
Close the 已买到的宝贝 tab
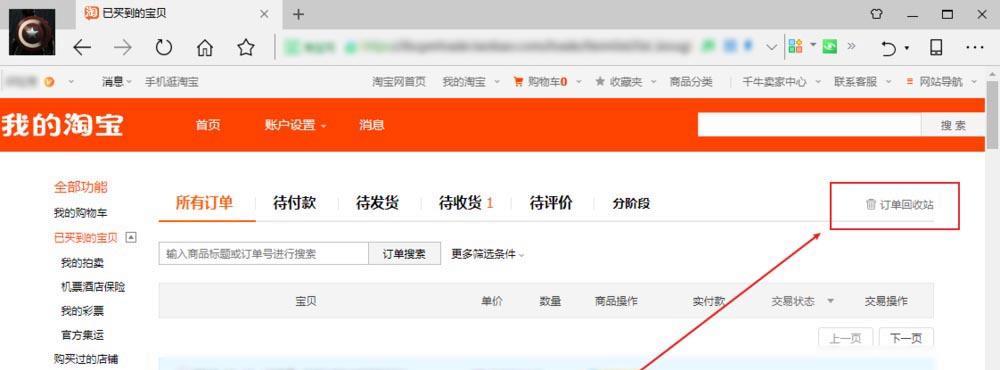tap(264, 14)
